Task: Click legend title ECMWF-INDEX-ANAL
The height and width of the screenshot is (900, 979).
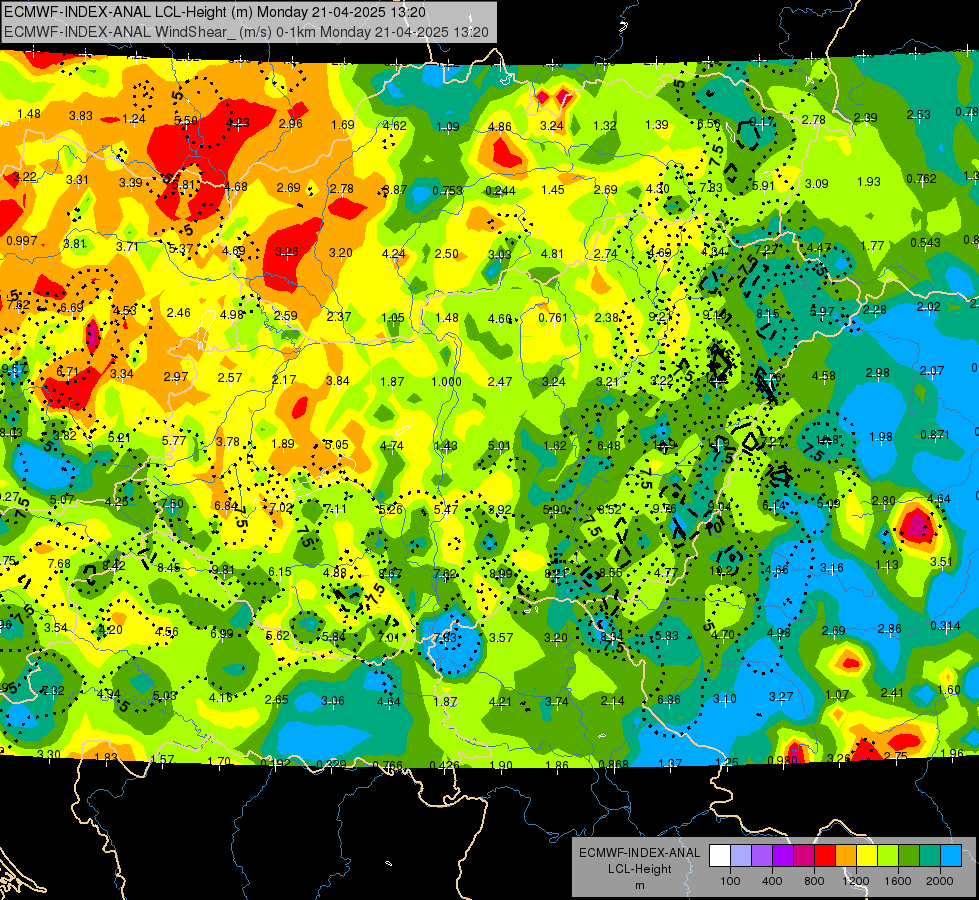Action: click(639, 853)
